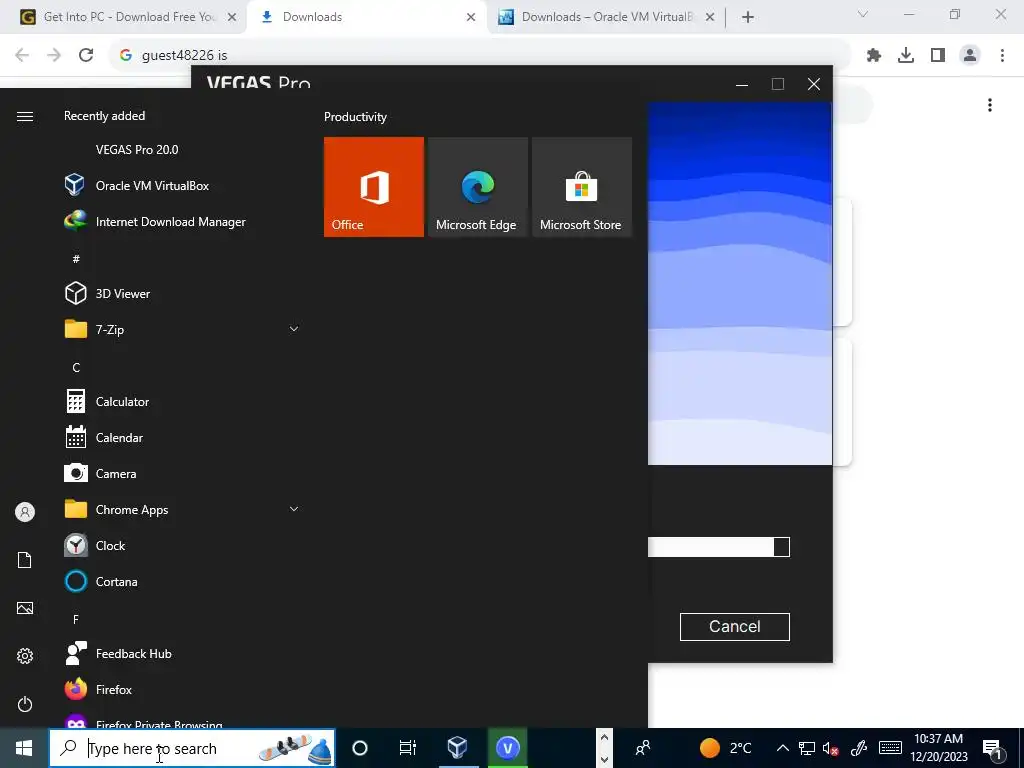Expand the Chrome Apps folder

(182, 509)
